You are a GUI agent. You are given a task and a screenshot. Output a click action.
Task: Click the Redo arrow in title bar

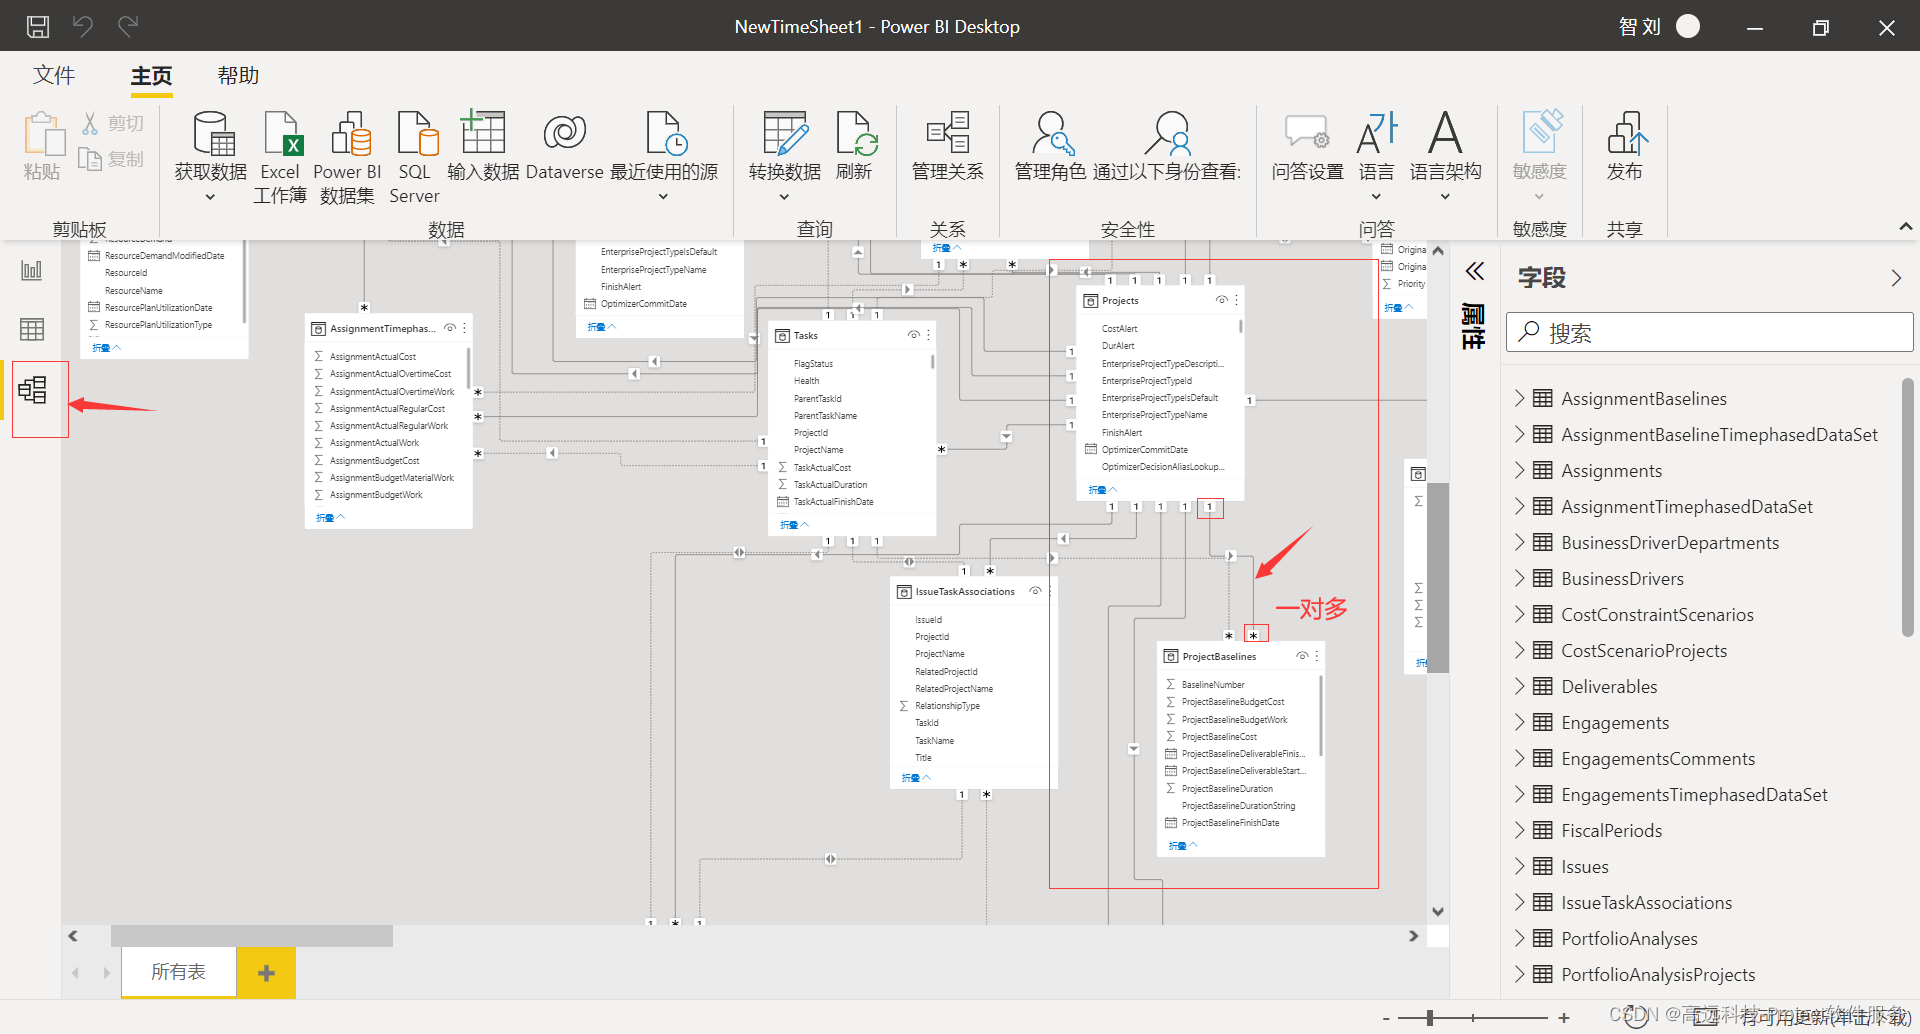pos(128,26)
